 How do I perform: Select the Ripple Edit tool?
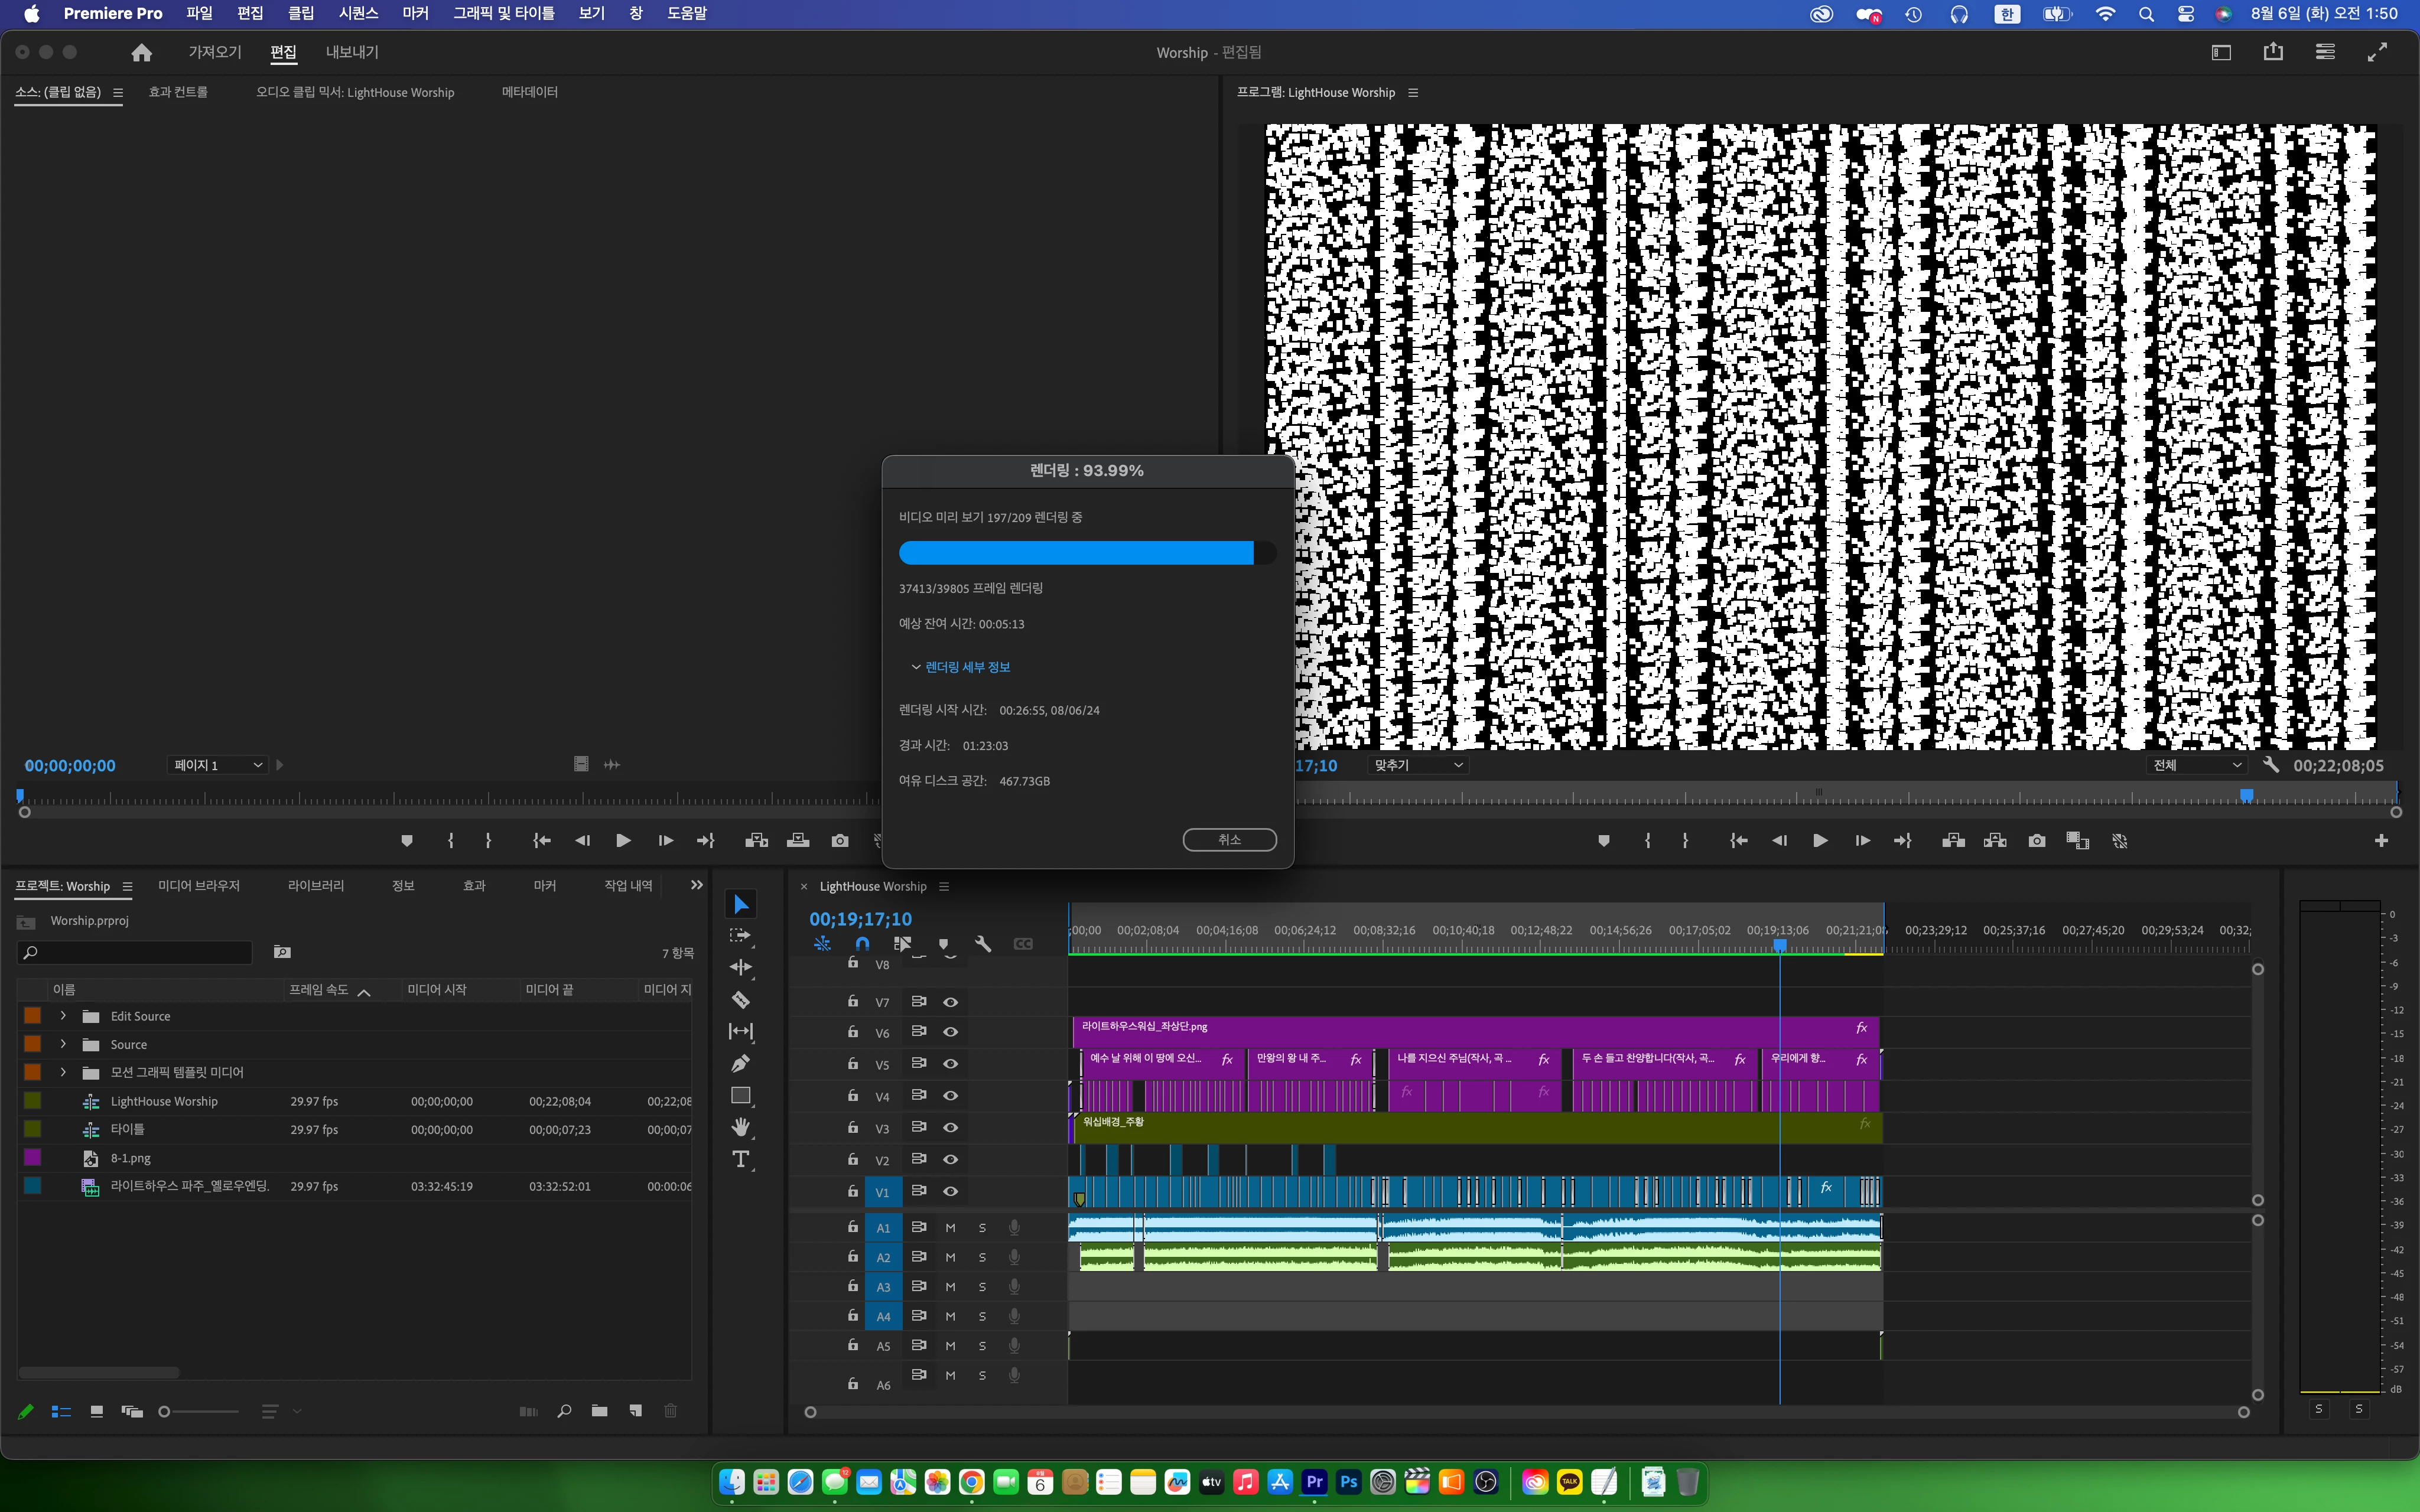coord(740,967)
